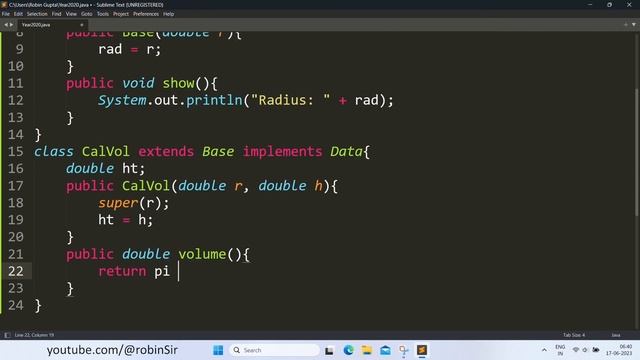The height and width of the screenshot is (360, 640).
Task: Open the File menu
Action: (x=6, y=14)
